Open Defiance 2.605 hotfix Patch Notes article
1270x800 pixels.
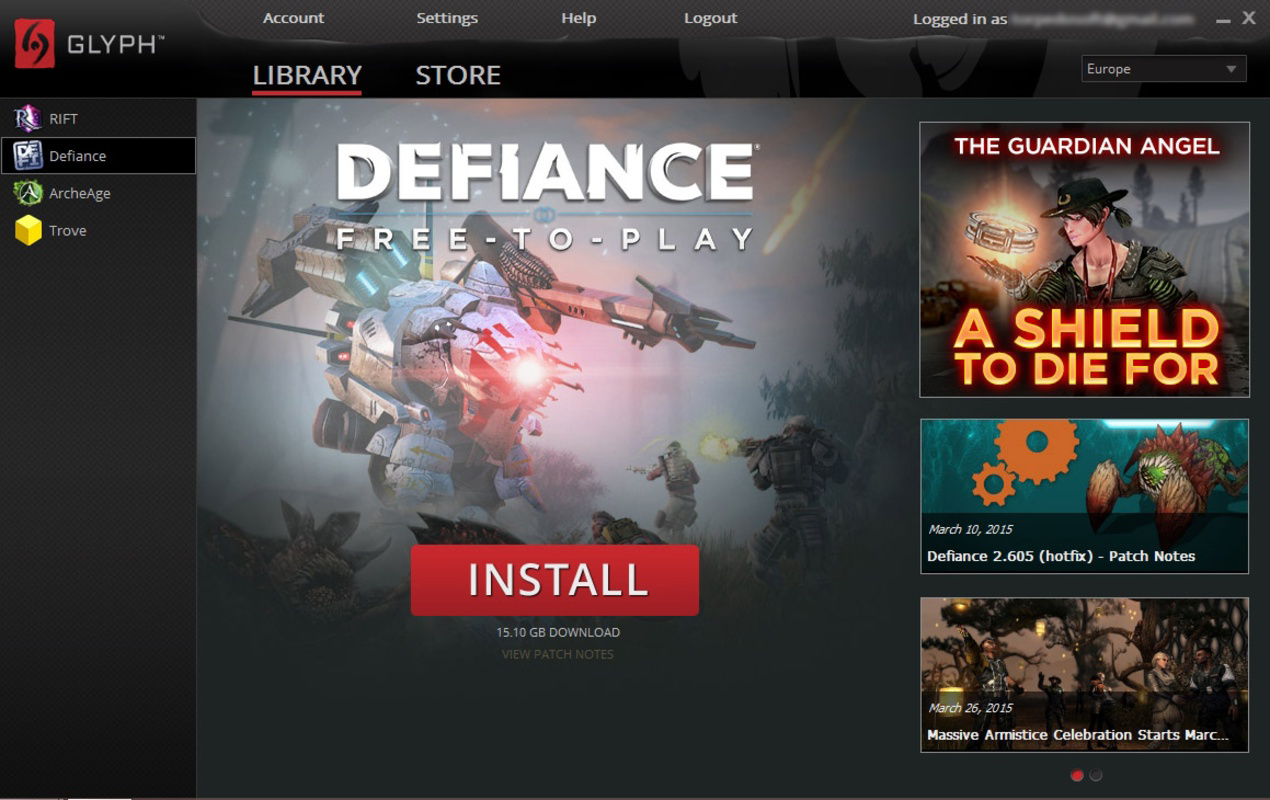pyautogui.click(x=1084, y=496)
